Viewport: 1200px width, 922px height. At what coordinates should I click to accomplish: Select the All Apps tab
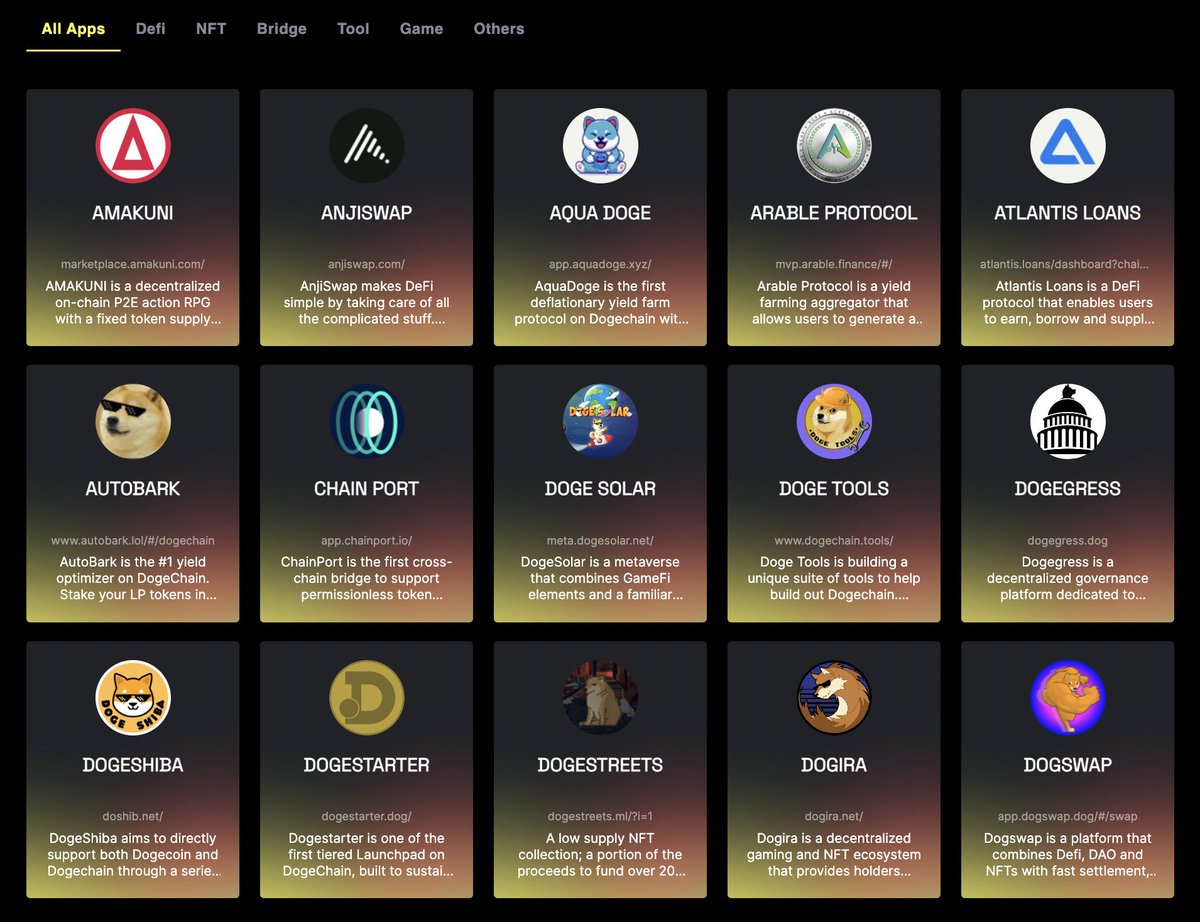point(73,29)
